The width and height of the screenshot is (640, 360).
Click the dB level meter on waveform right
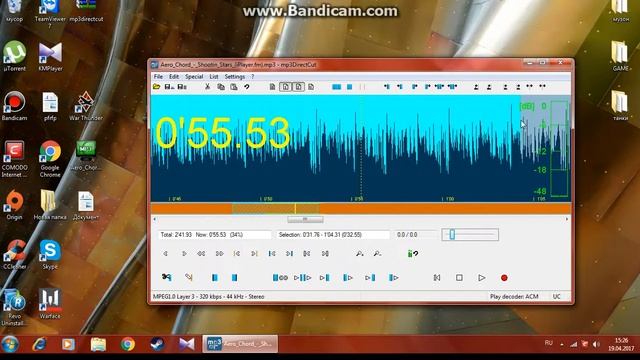559,149
